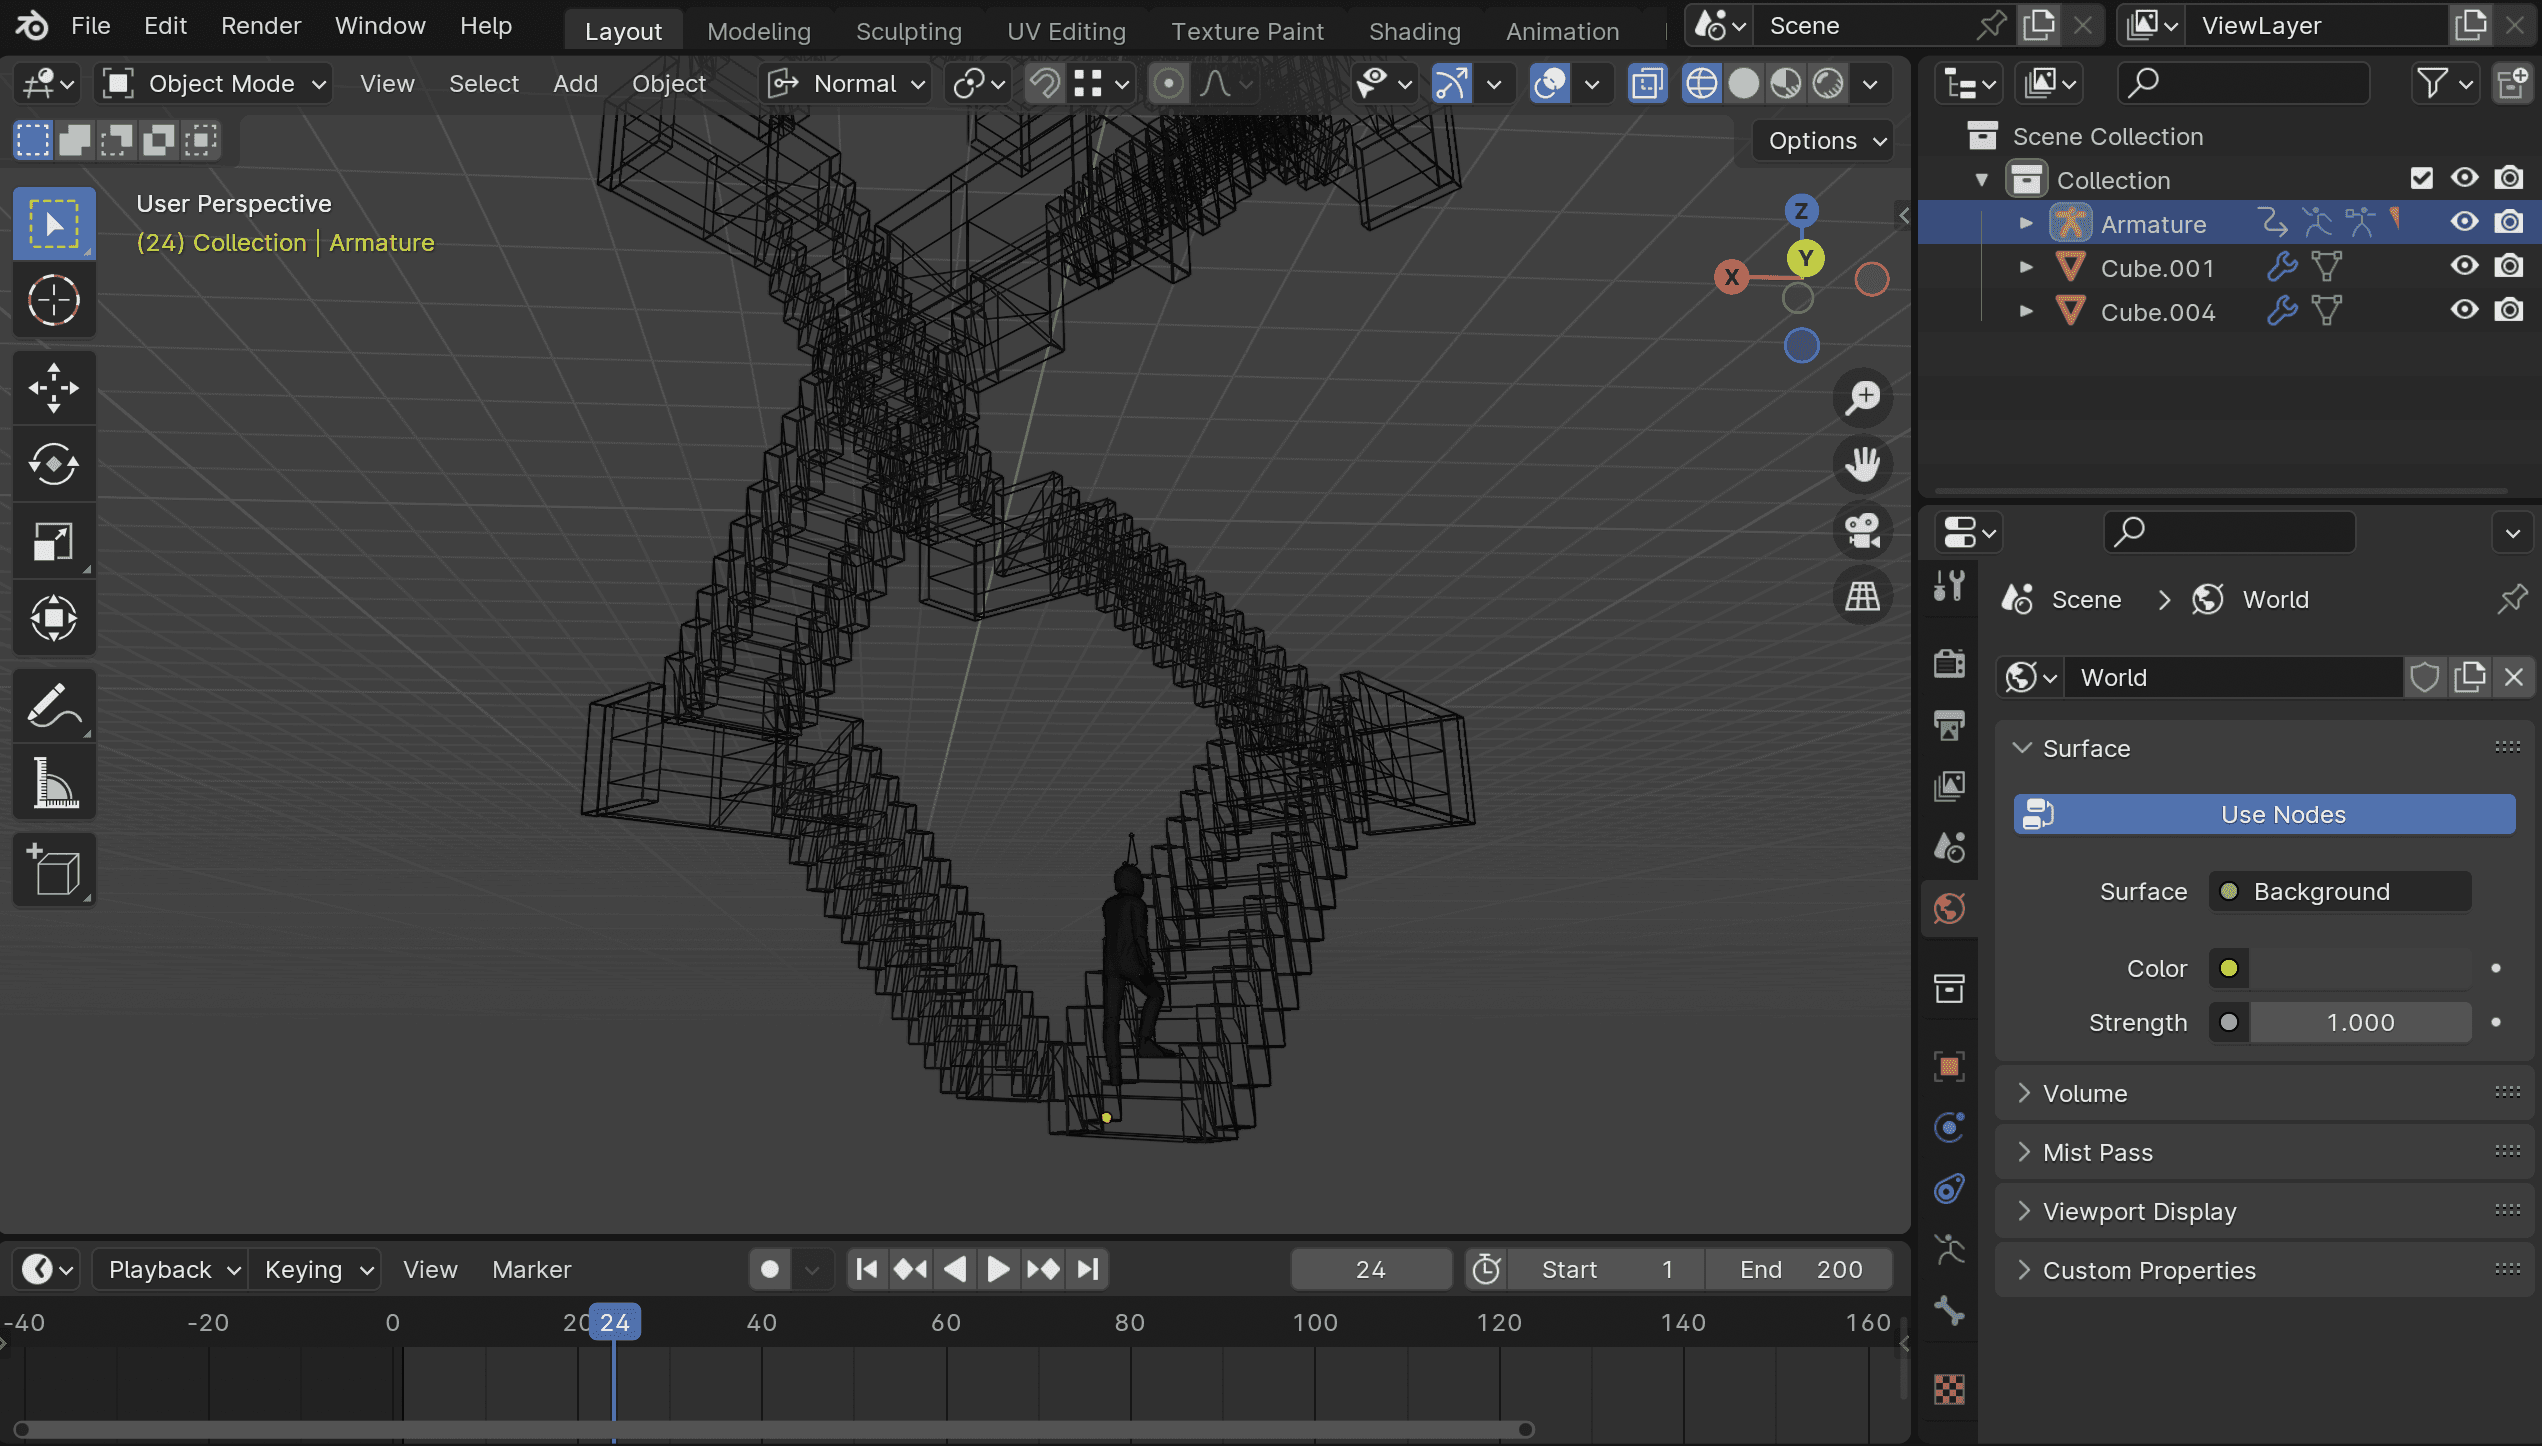2542x1446 pixels.
Task: Click the End frame field
Action: point(1800,1269)
